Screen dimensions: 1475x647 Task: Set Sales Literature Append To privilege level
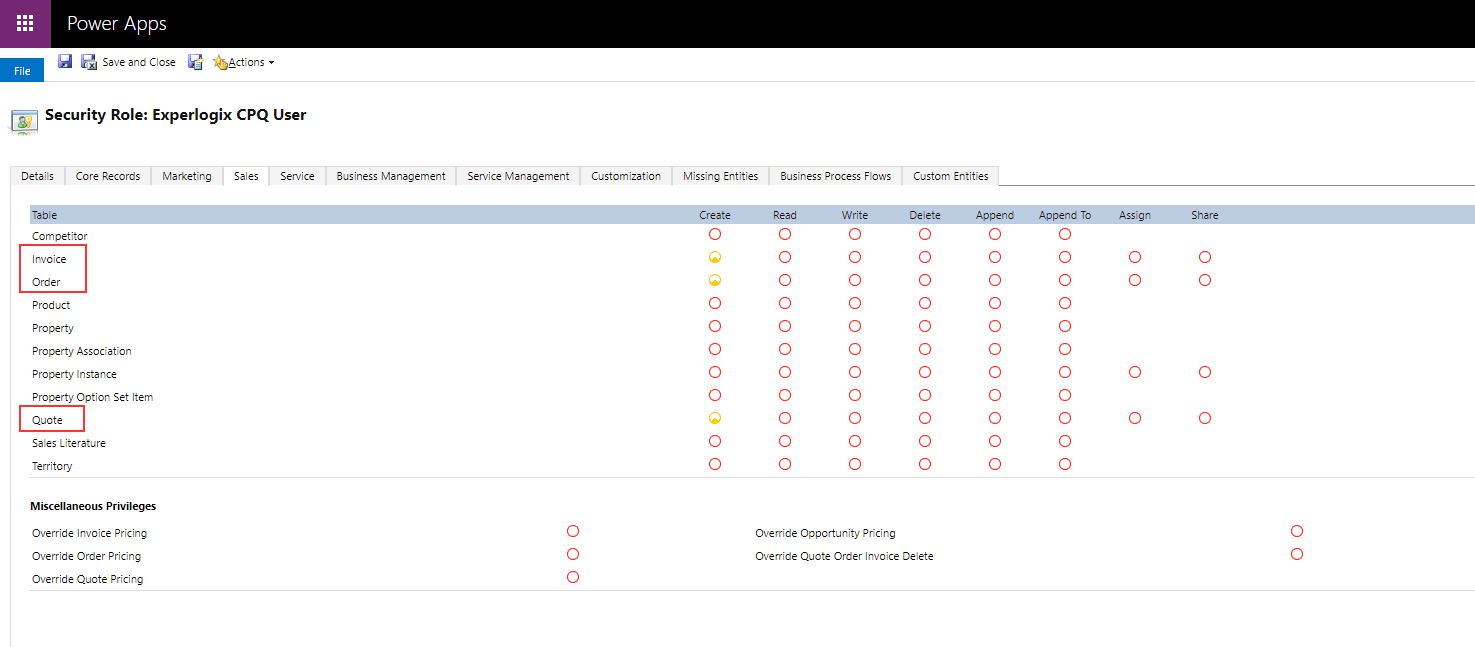1065,441
